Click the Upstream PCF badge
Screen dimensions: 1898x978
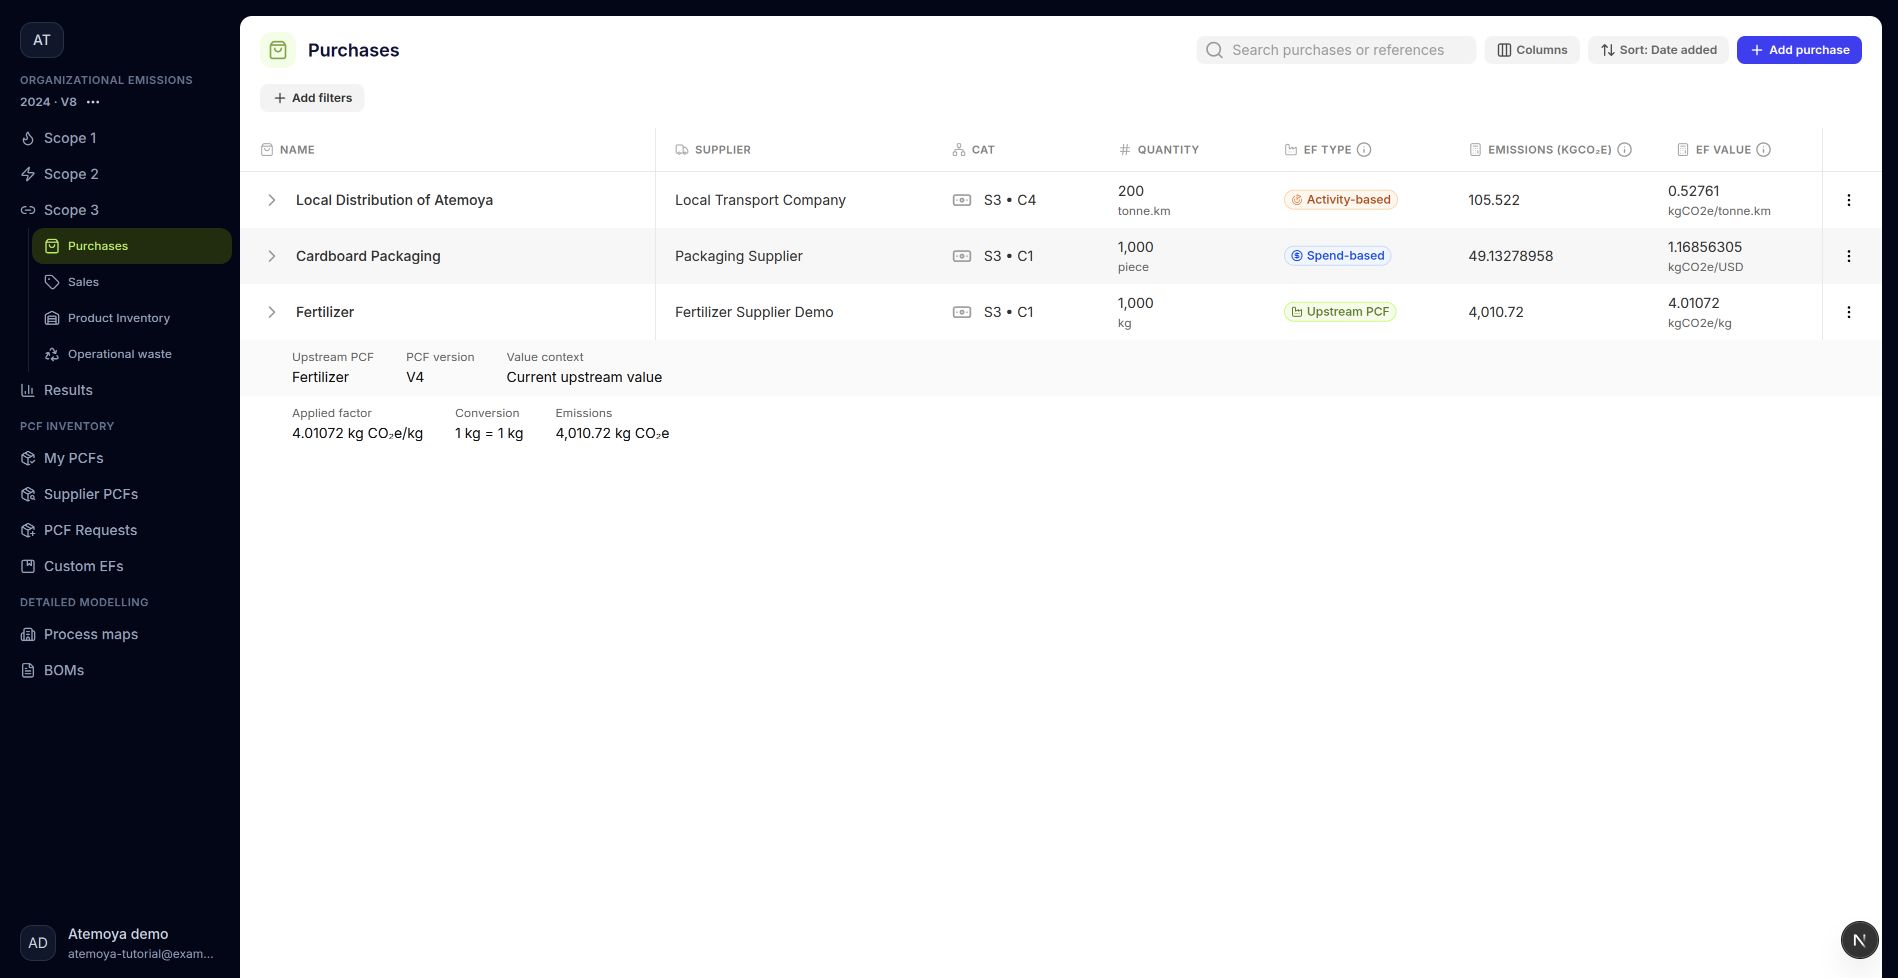tap(1340, 312)
